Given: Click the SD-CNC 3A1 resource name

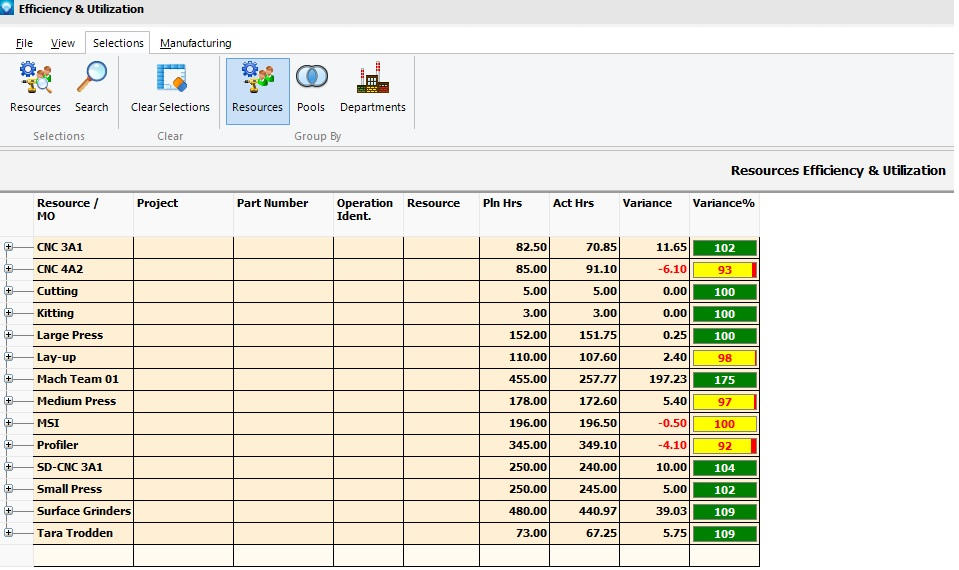Looking at the screenshot, I should click(x=70, y=467).
